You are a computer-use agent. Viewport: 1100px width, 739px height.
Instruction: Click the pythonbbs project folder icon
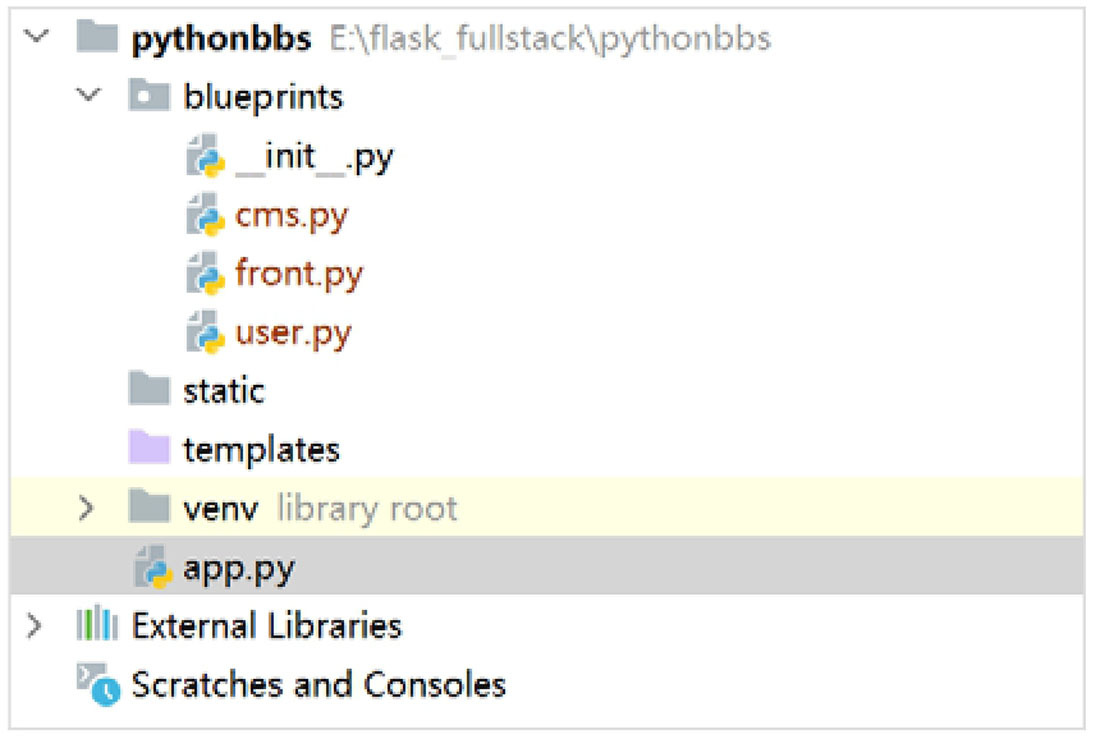pyautogui.click(x=97, y=36)
